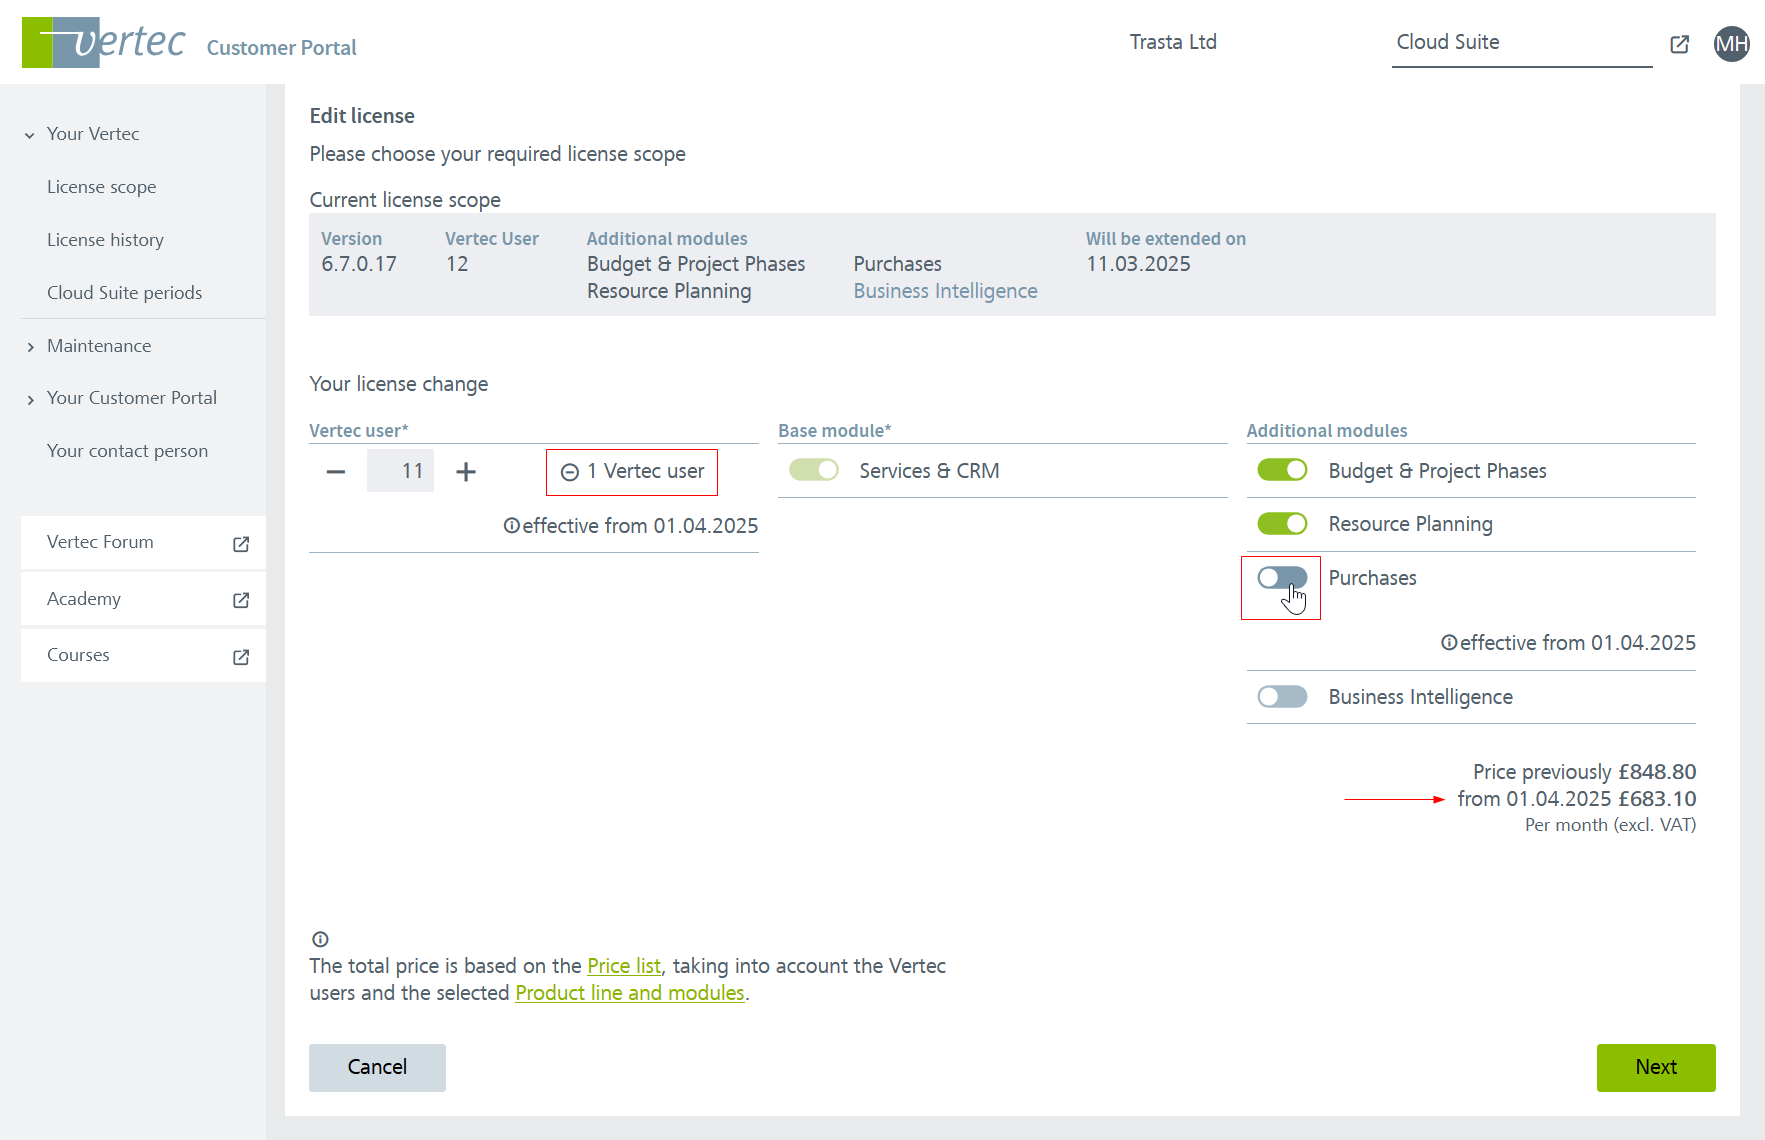The width and height of the screenshot is (1765, 1140).
Task: Click the external link icon for Vertec Forum
Action: 241,544
